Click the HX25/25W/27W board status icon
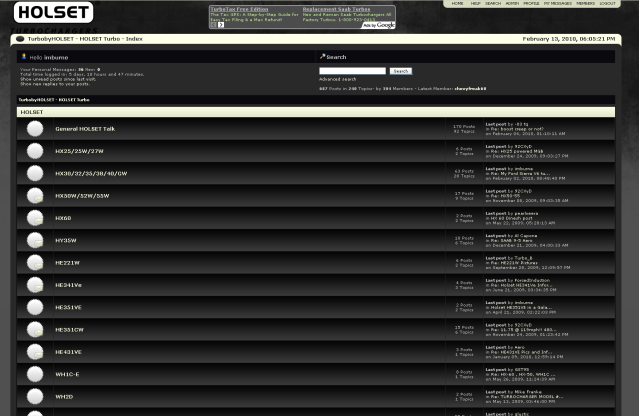This screenshot has height=416, width=639. click(35, 151)
